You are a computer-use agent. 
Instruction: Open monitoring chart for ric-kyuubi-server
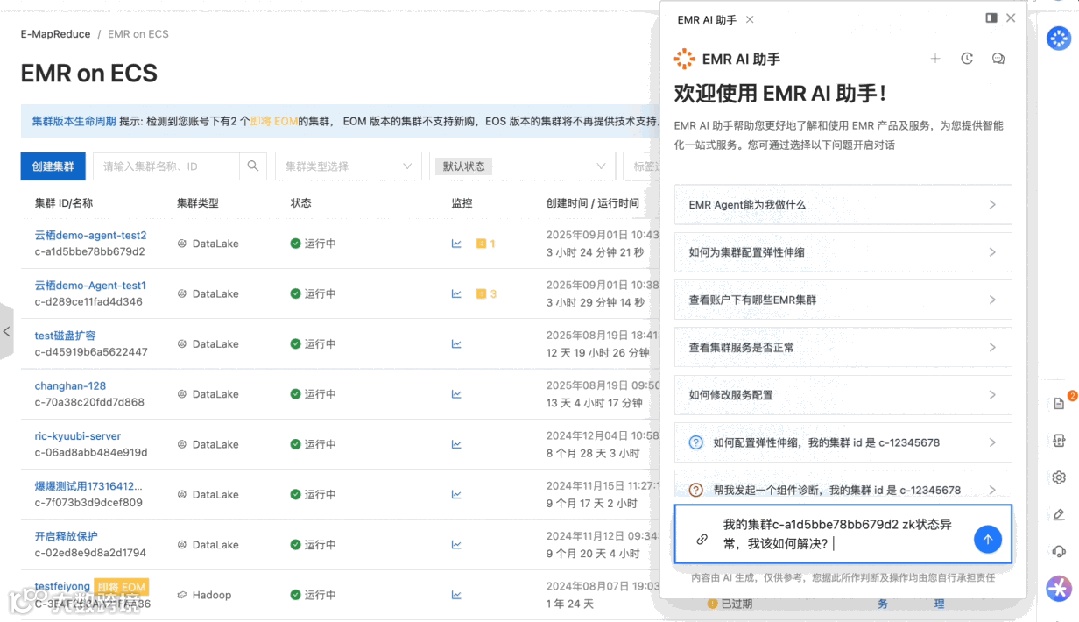[x=456, y=444]
